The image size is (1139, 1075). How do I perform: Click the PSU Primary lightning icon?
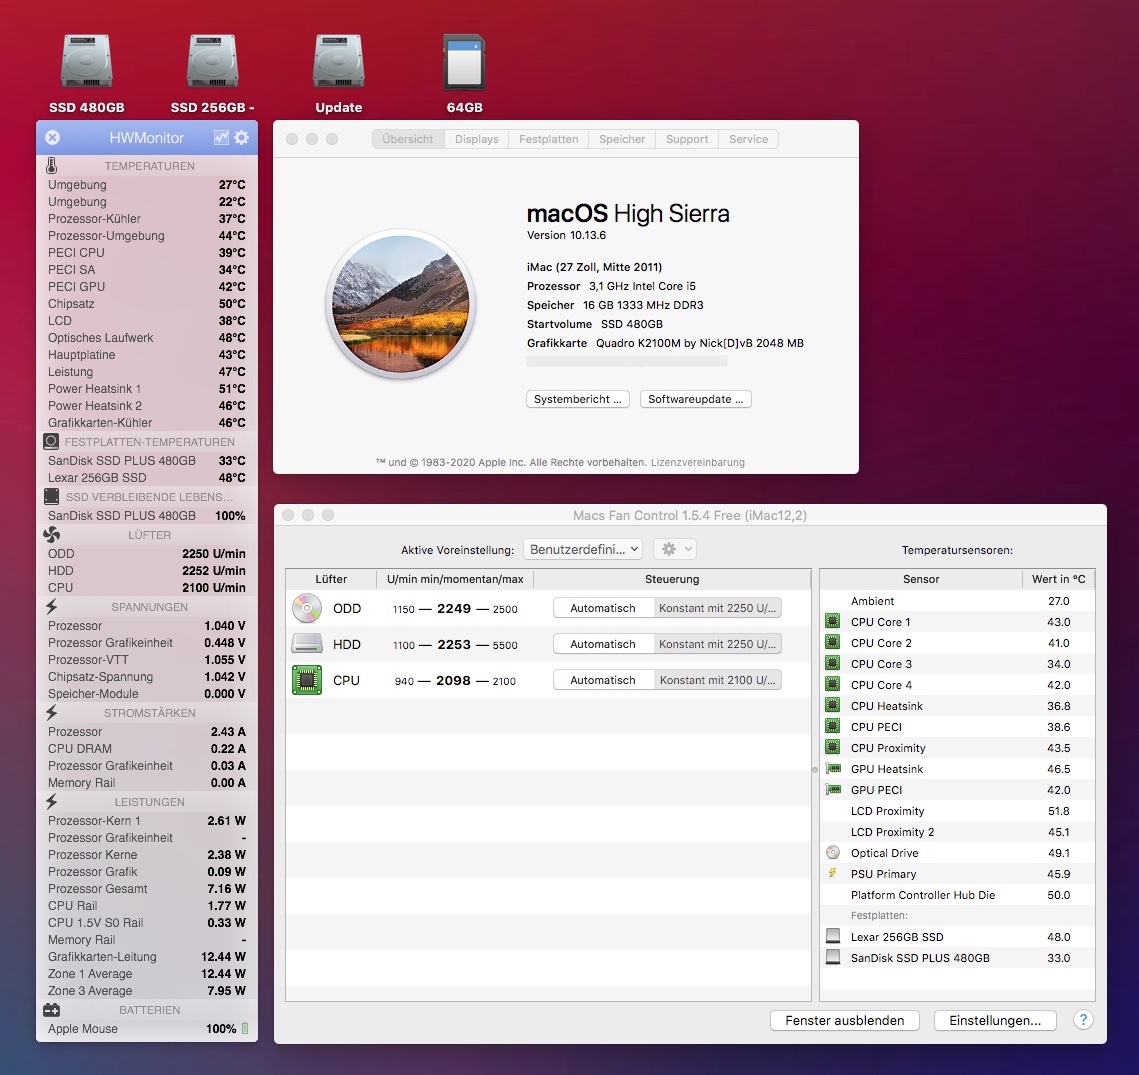[832, 873]
